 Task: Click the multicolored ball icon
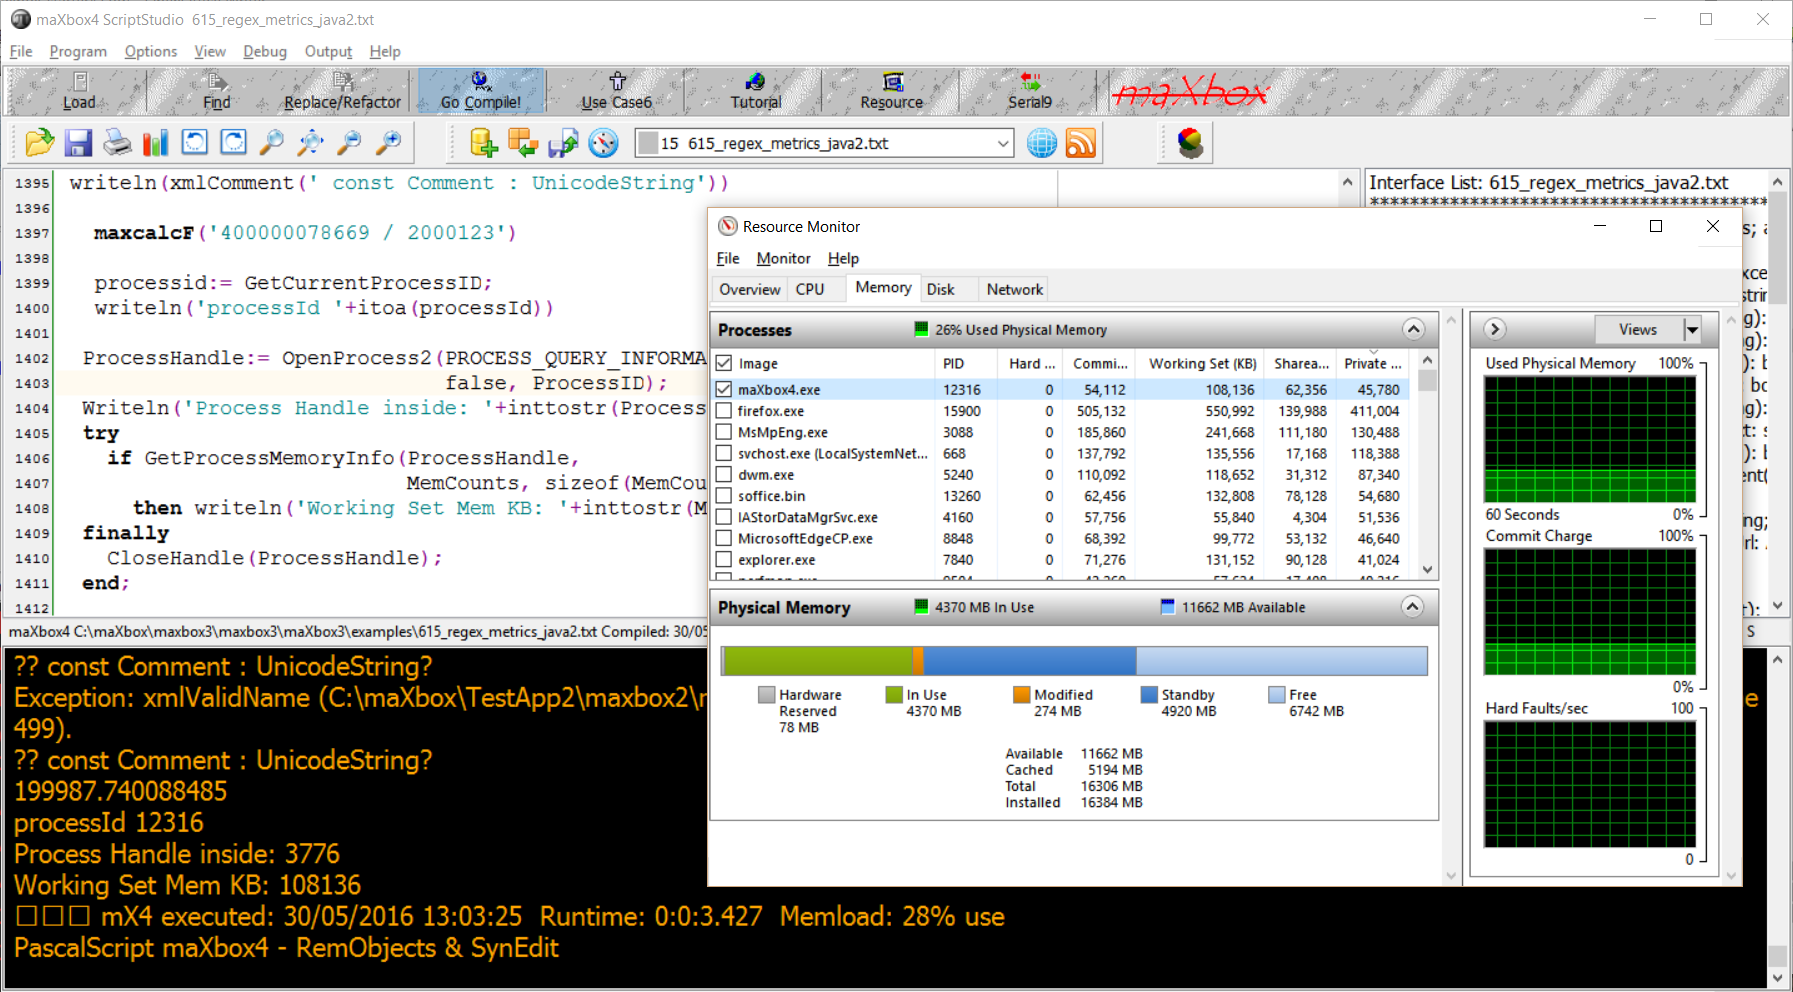click(1190, 143)
